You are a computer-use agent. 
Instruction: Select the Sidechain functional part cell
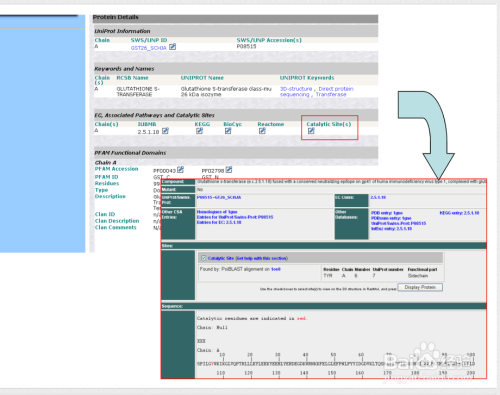tap(418, 276)
